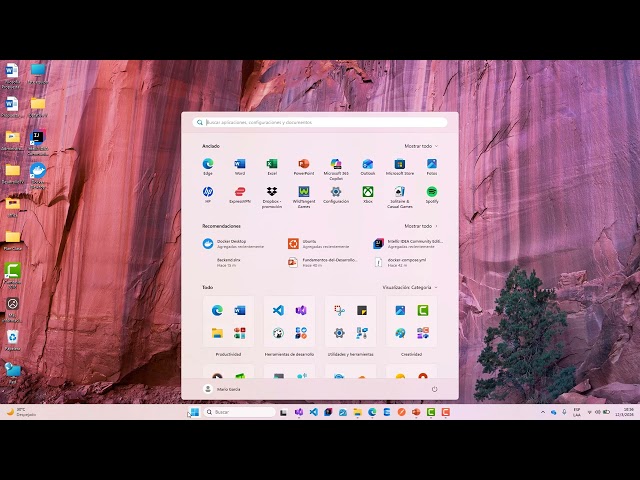
Task: Open orange circular app on the taskbar
Action: pyautogui.click(x=402, y=412)
